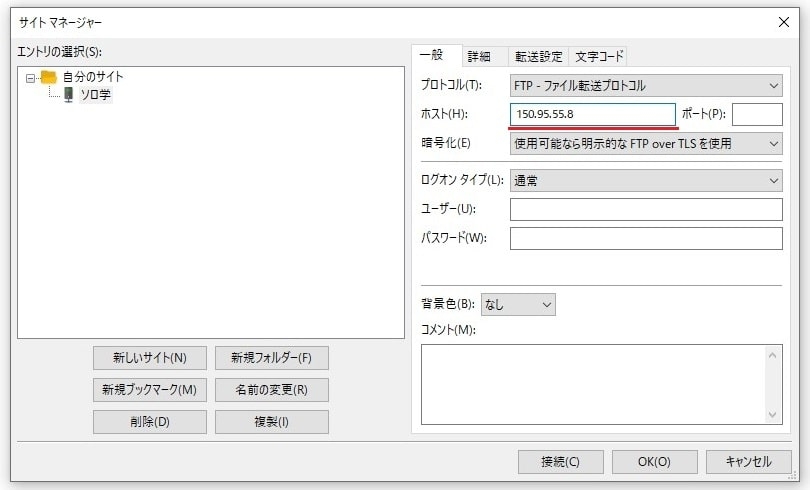Close the サイトマネージャー dialog window

click(783, 21)
